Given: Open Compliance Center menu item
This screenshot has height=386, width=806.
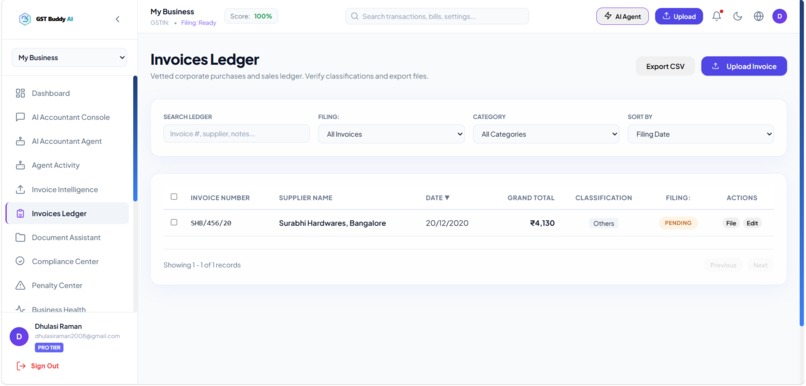Looking at the screenshot, I should point(67,261).
